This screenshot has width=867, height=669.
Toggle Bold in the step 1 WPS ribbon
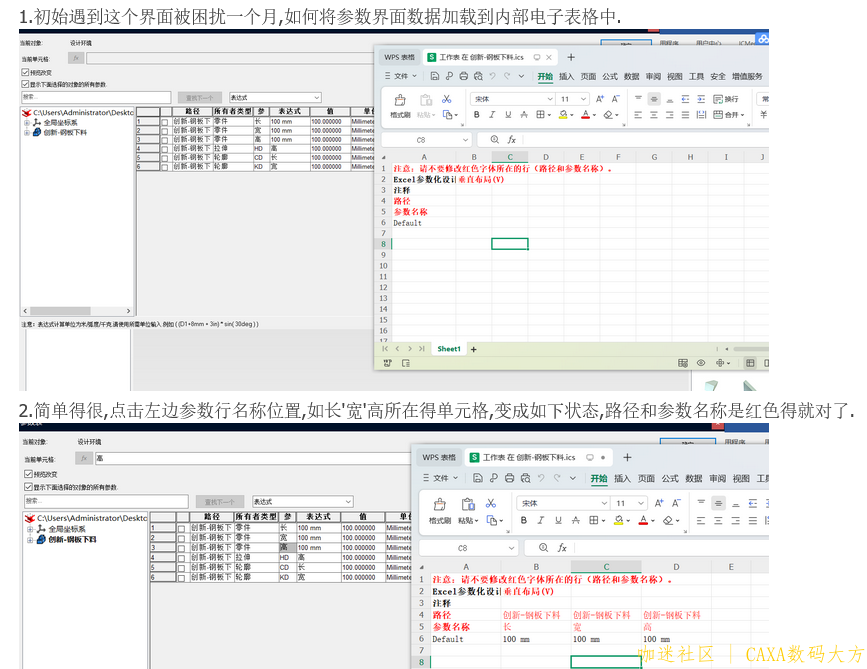(477, 115)
